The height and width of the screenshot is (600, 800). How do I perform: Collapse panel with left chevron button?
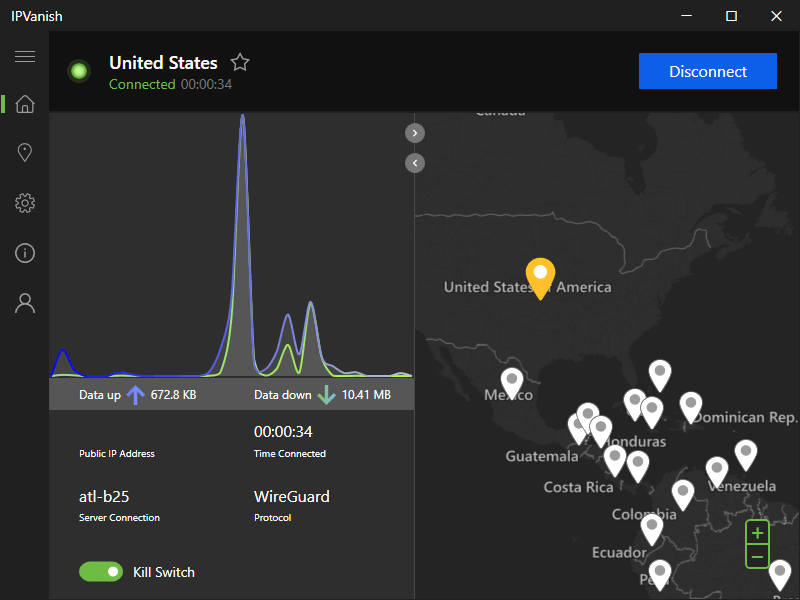coord(415,163)
